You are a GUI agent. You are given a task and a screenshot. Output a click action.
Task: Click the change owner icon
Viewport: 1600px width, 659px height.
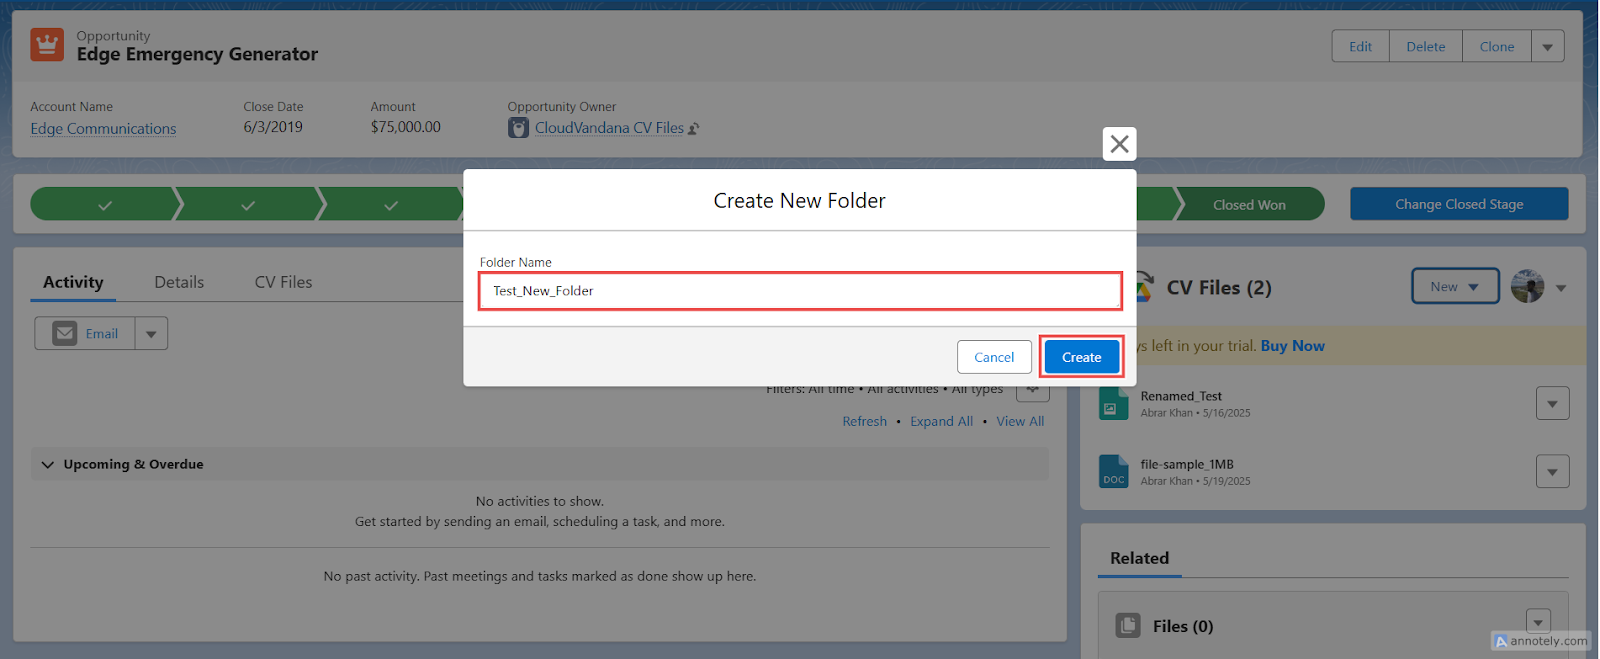click(x=694, y=129)
